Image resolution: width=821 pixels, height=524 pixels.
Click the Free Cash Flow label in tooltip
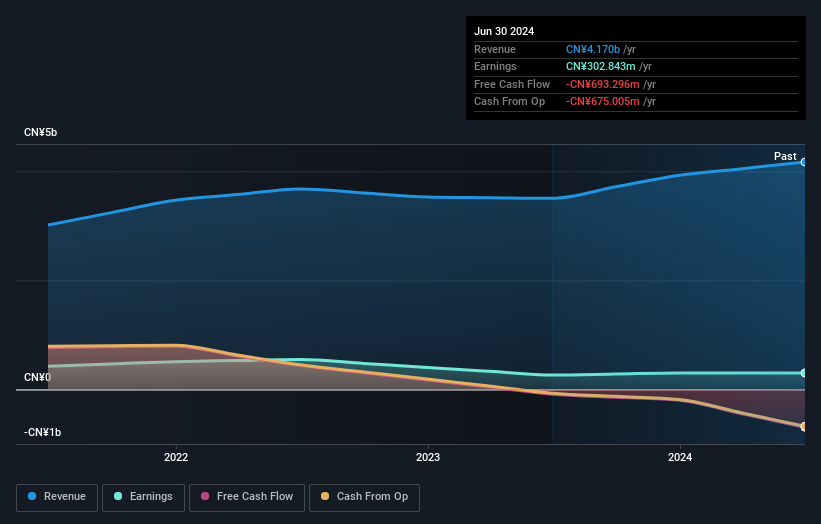(512, 84)
